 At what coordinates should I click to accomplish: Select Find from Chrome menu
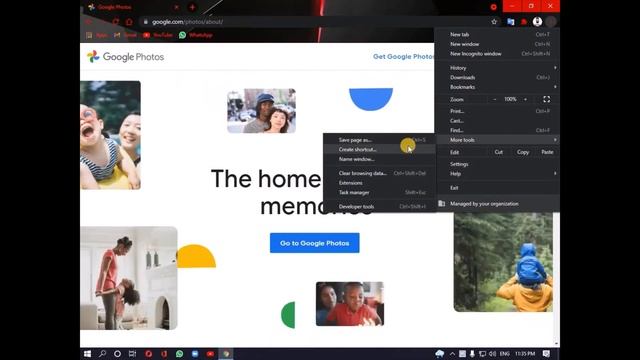(498, 130)
